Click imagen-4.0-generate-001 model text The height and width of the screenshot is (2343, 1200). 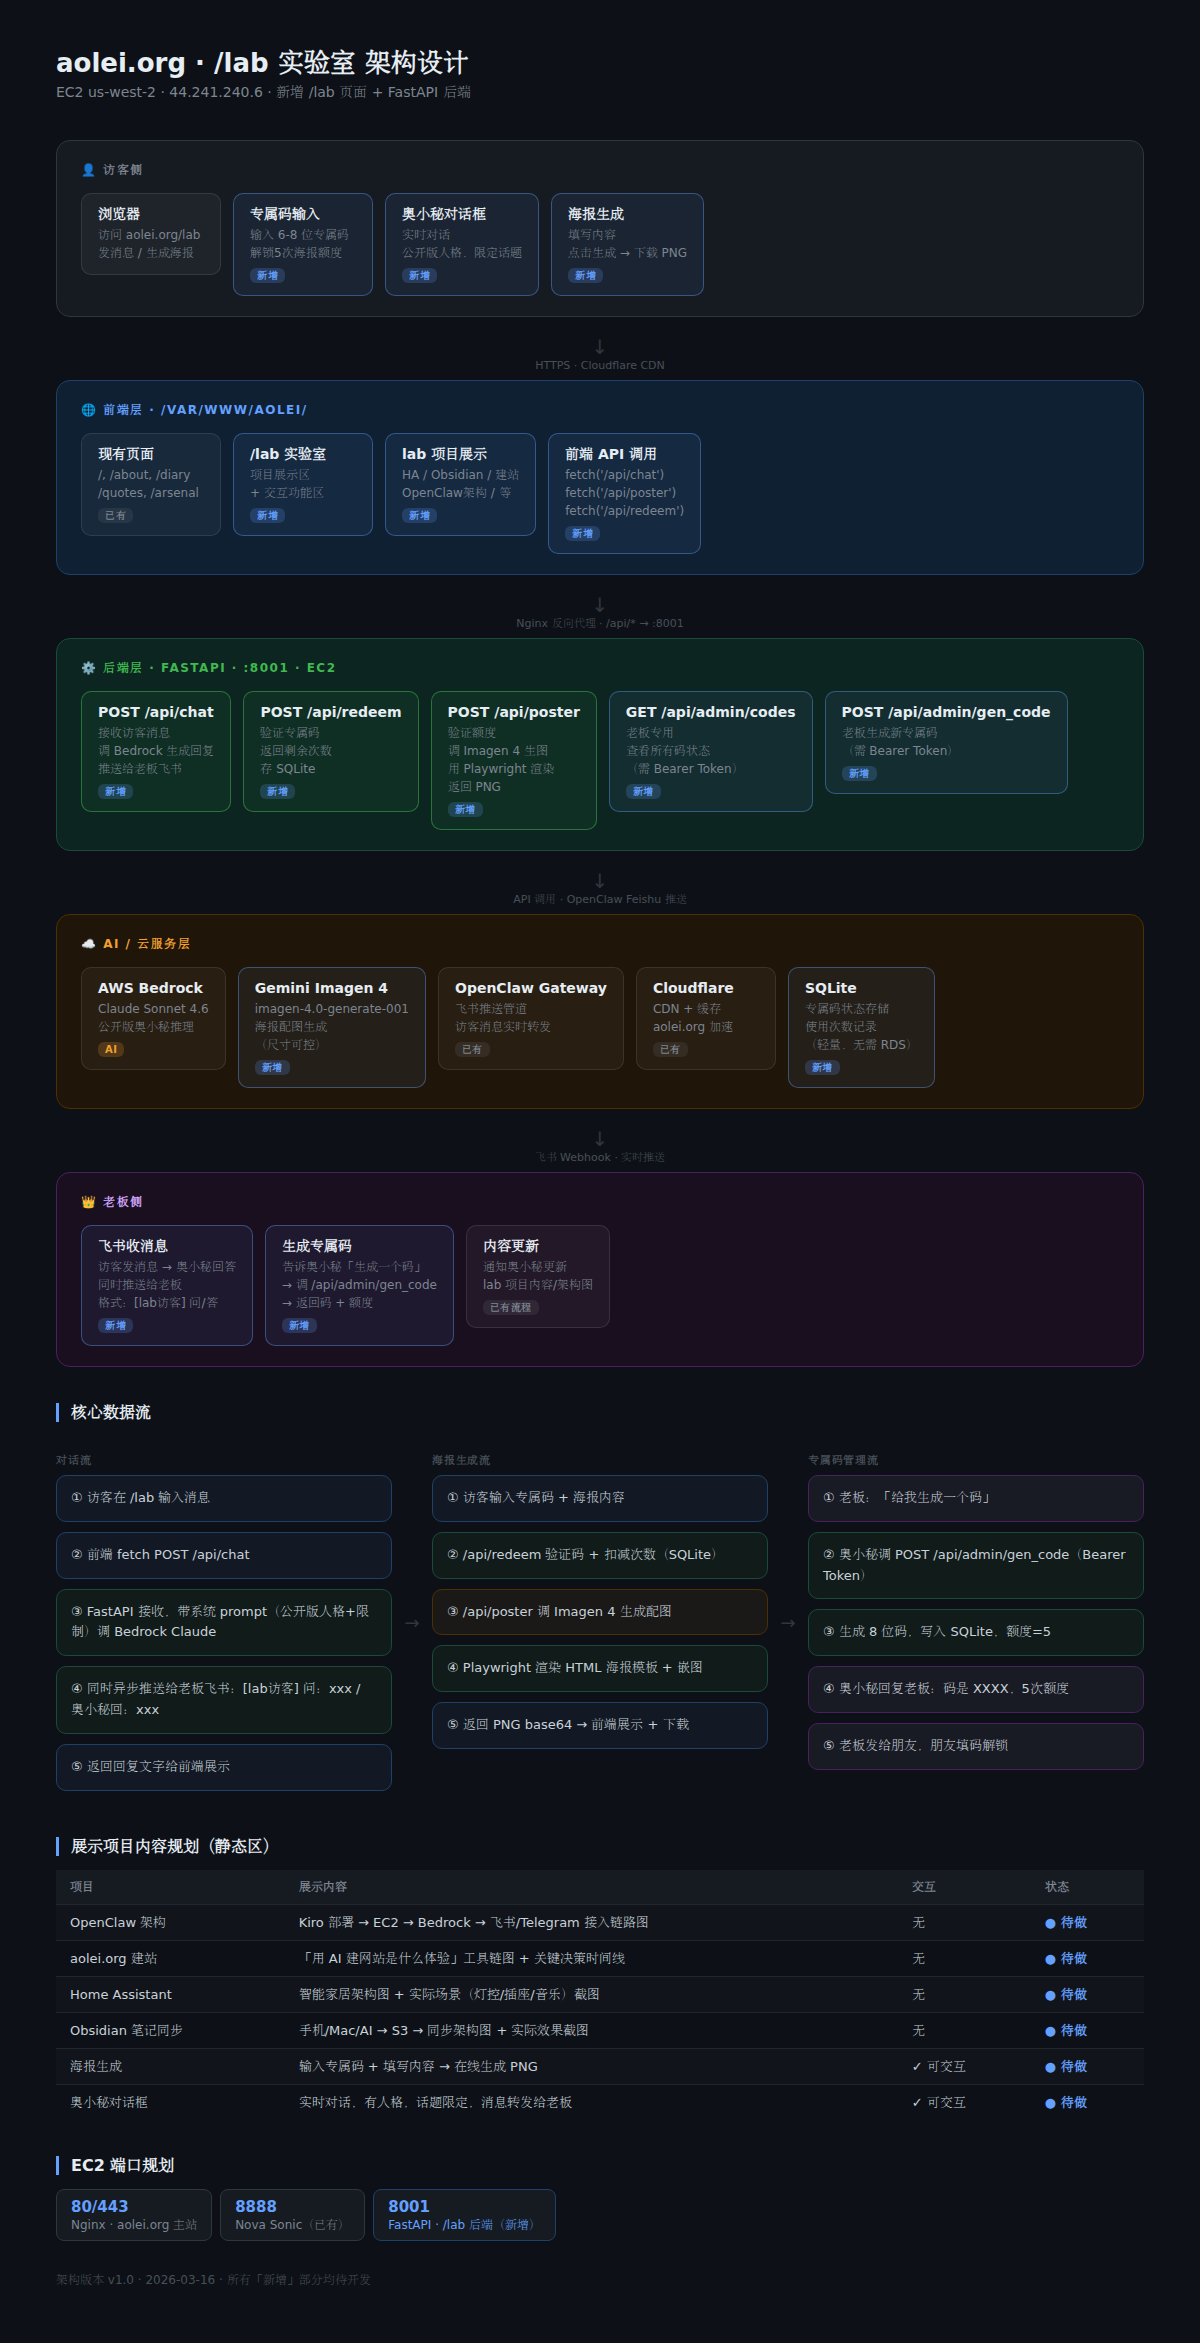point(332,1009)
